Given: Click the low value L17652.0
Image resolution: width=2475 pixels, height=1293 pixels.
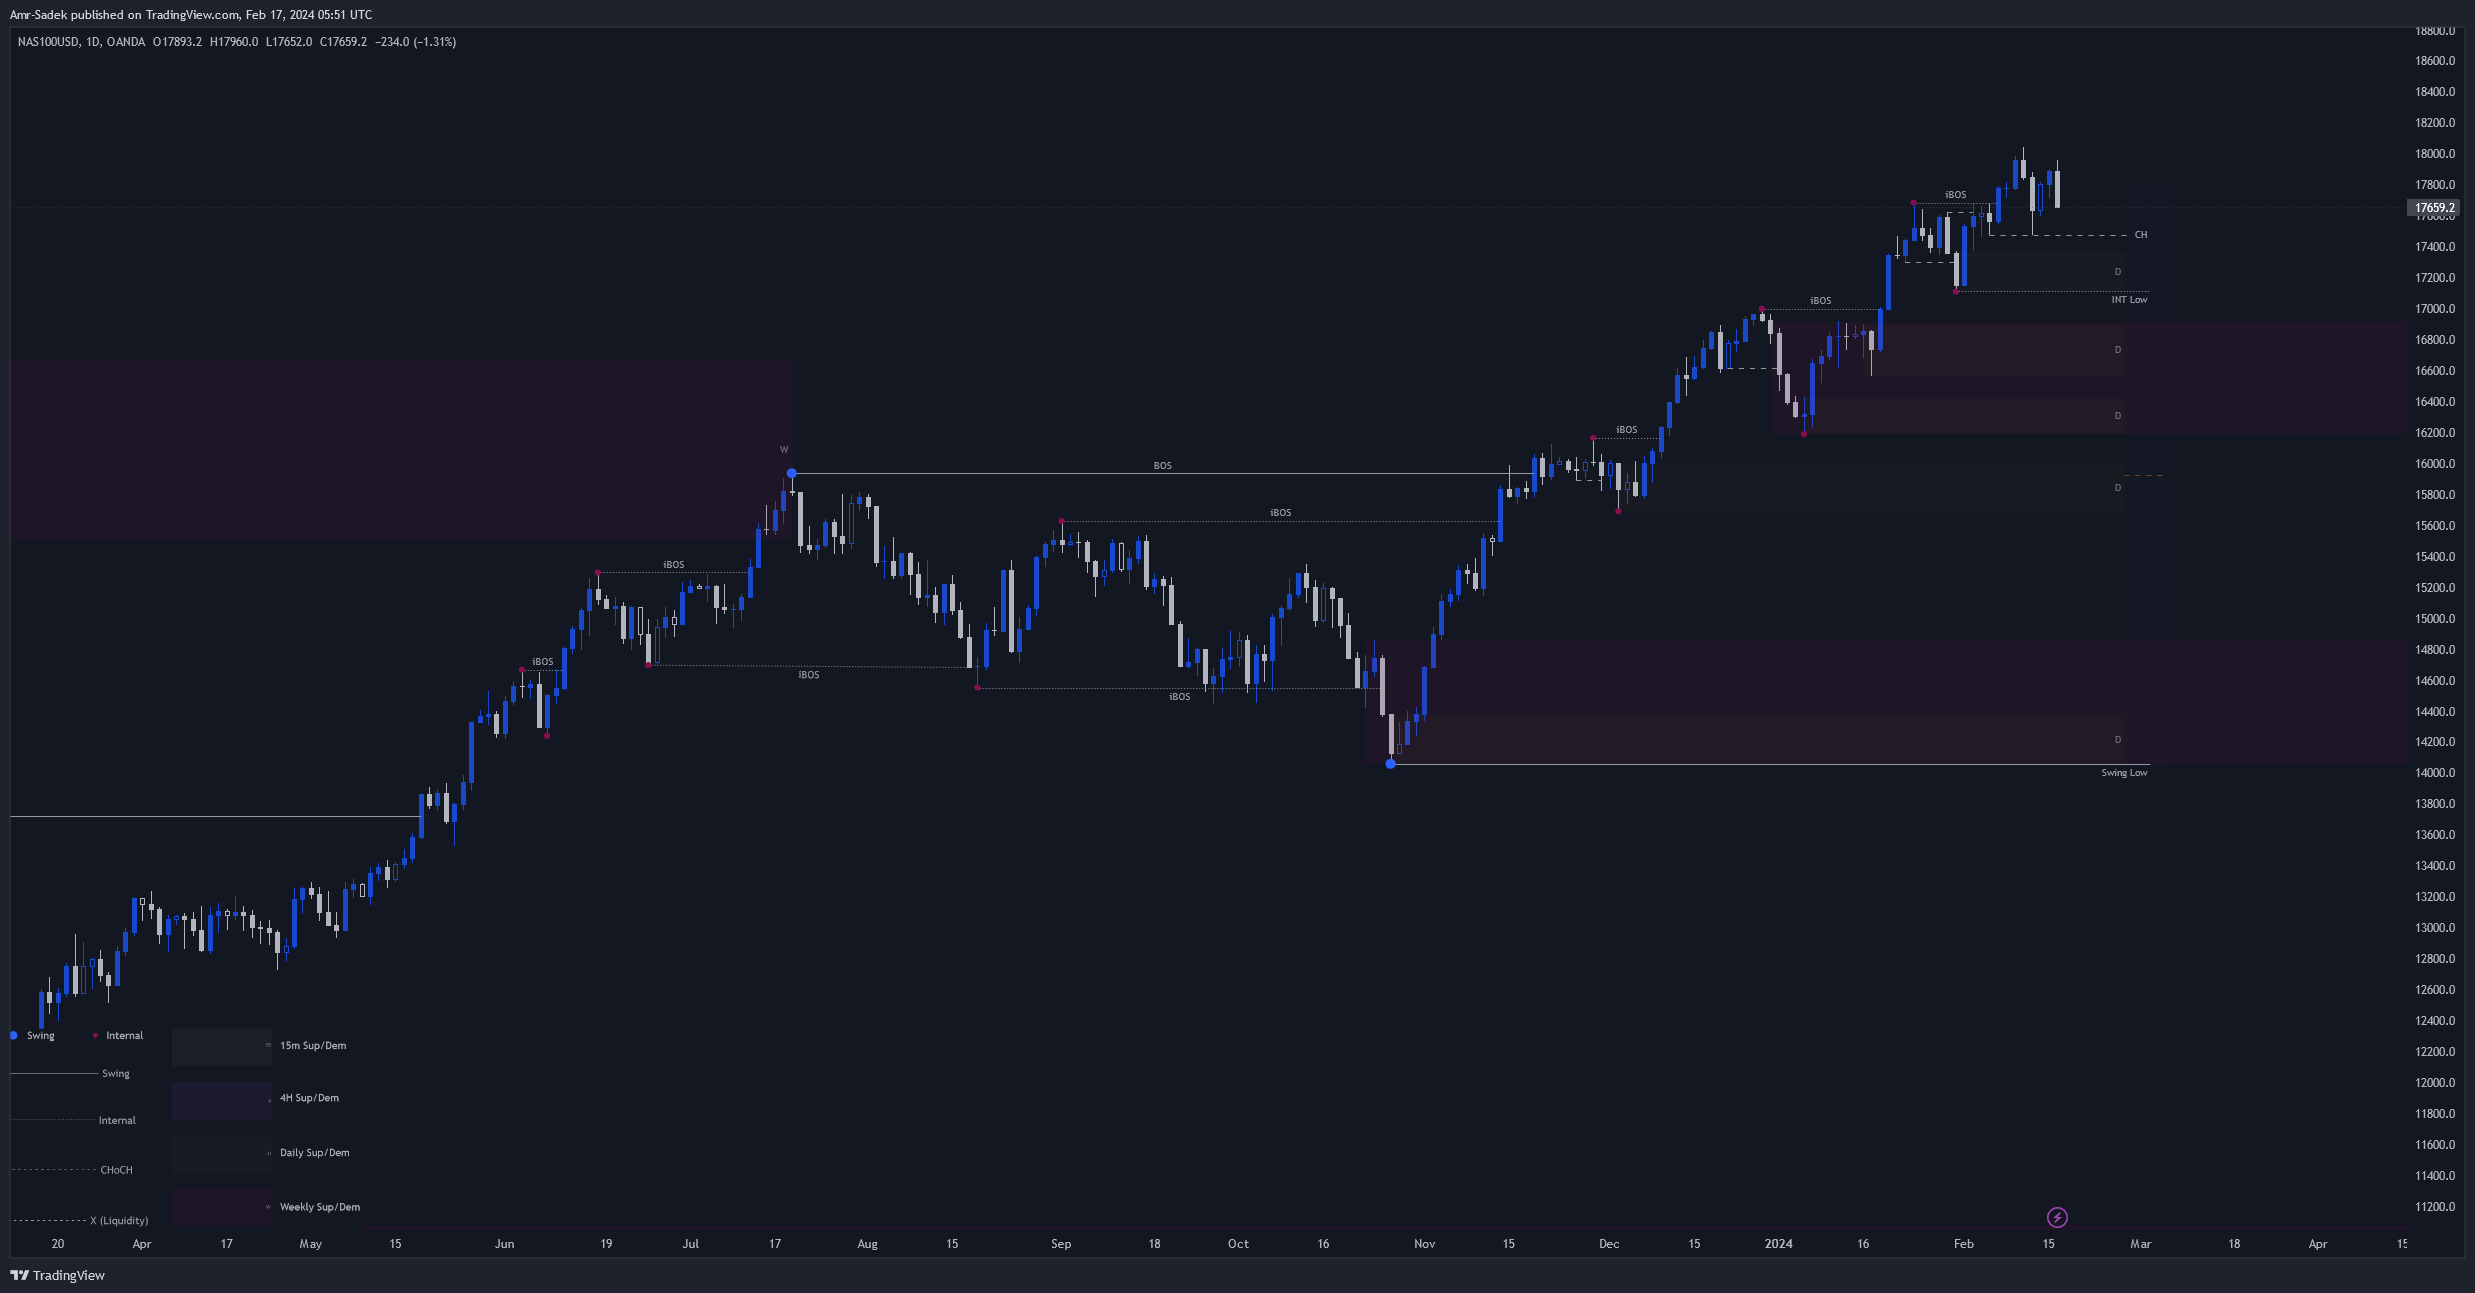Looking at the screenshot, I should point(289,42).
